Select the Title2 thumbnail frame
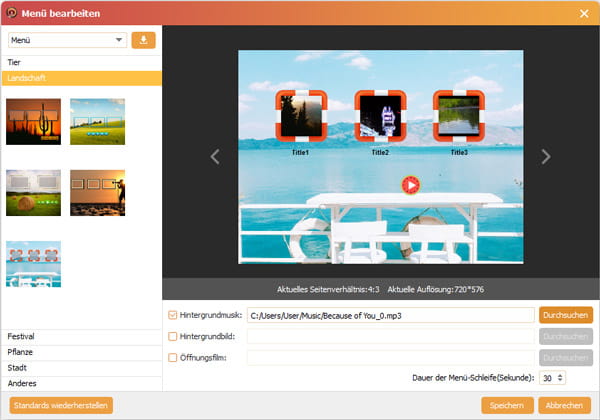 point(379,117)
